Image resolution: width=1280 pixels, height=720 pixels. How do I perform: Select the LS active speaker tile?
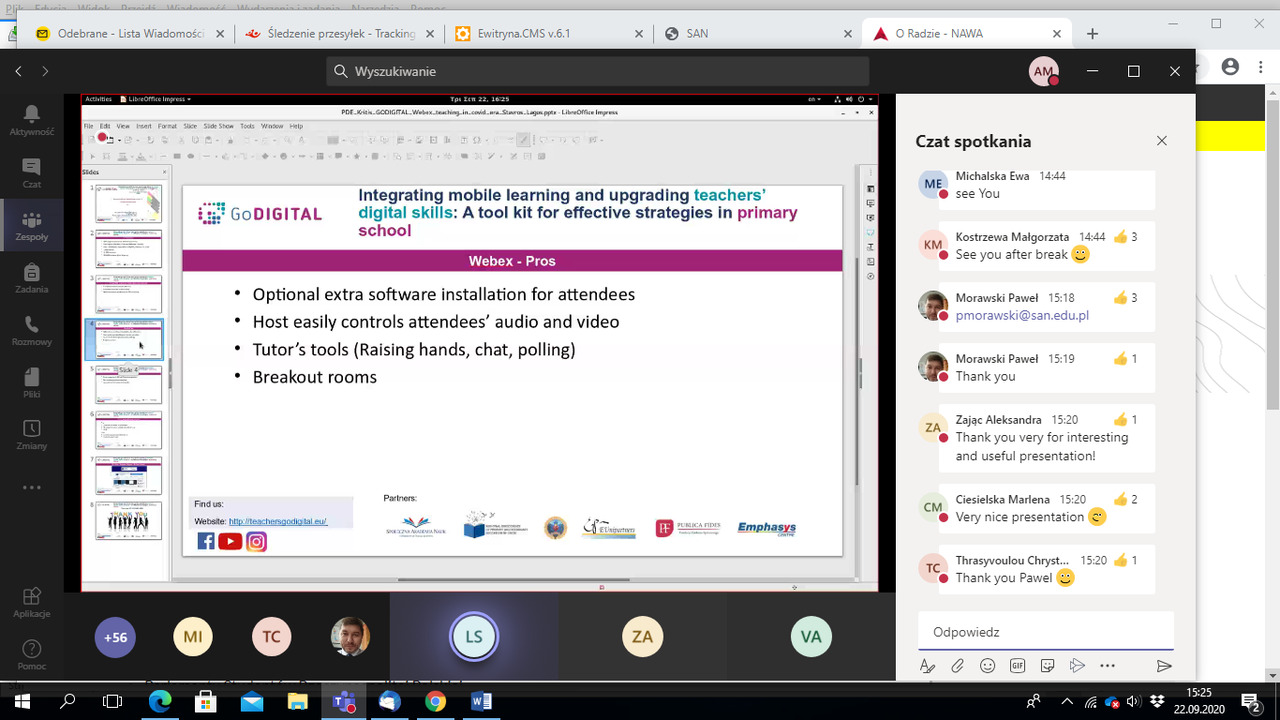click(x=473, y=637)
